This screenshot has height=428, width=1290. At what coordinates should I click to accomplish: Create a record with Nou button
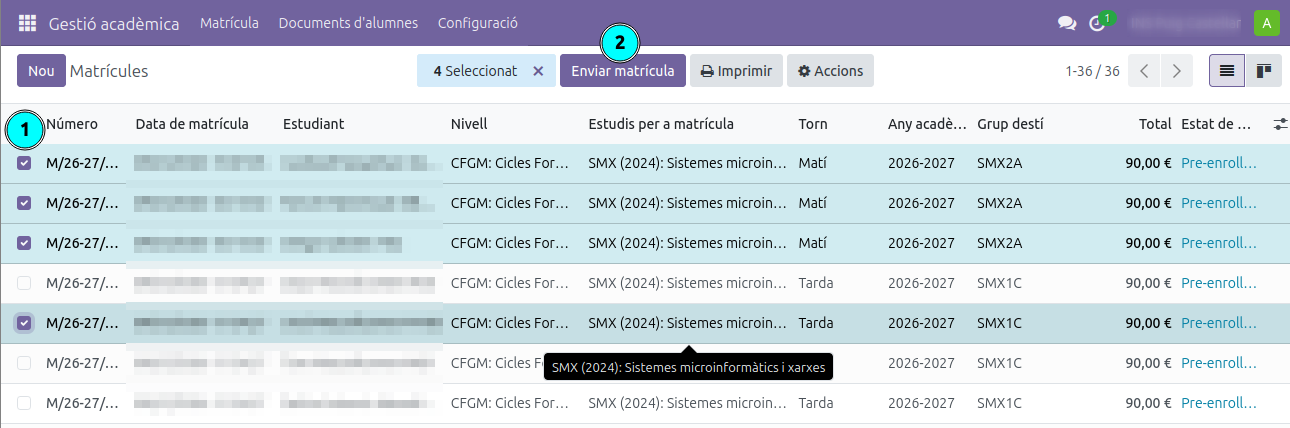tap(41, 71)
